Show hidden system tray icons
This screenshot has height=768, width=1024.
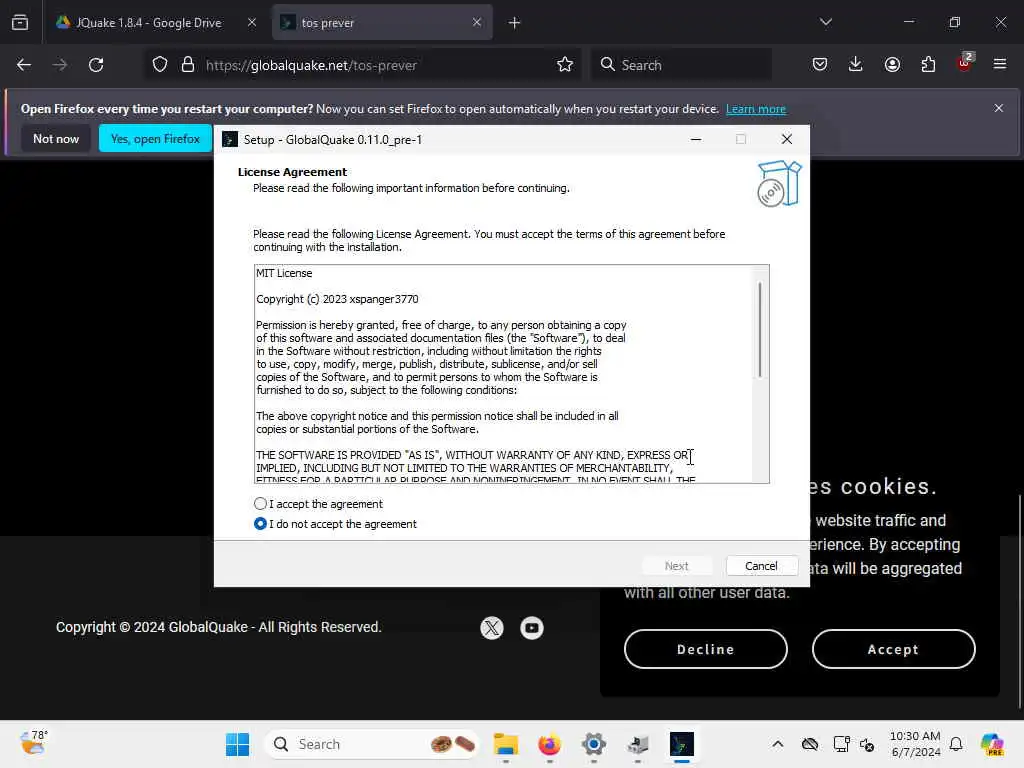point(777,744)
